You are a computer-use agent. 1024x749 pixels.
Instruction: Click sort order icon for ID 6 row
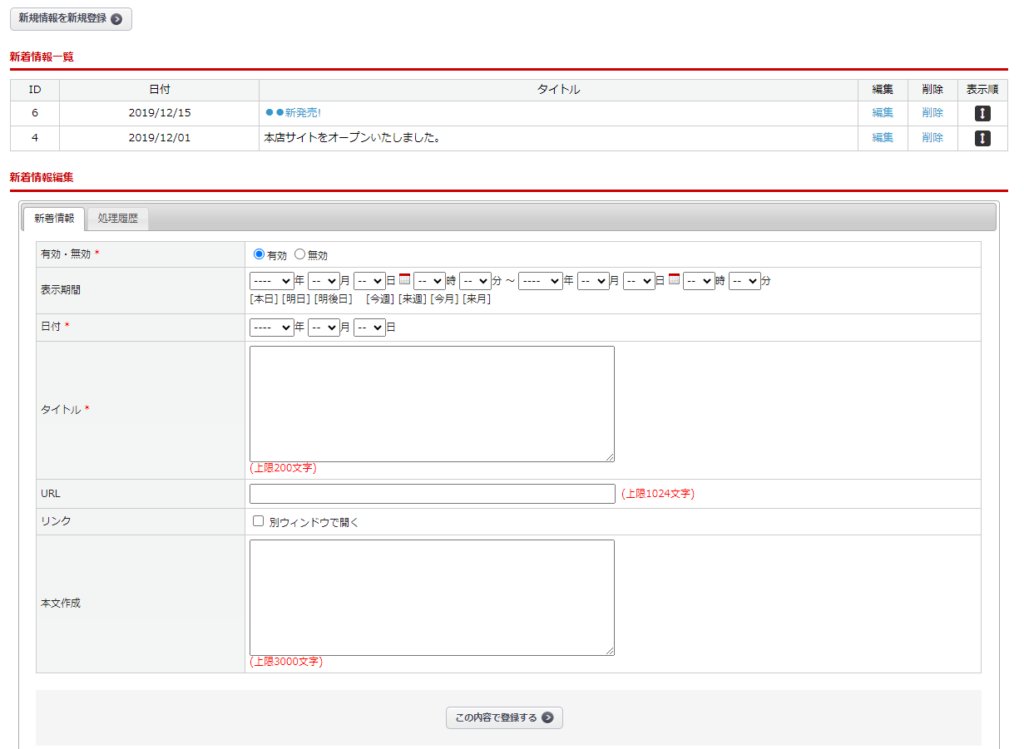pyautogui.click(x=982, y=113)
